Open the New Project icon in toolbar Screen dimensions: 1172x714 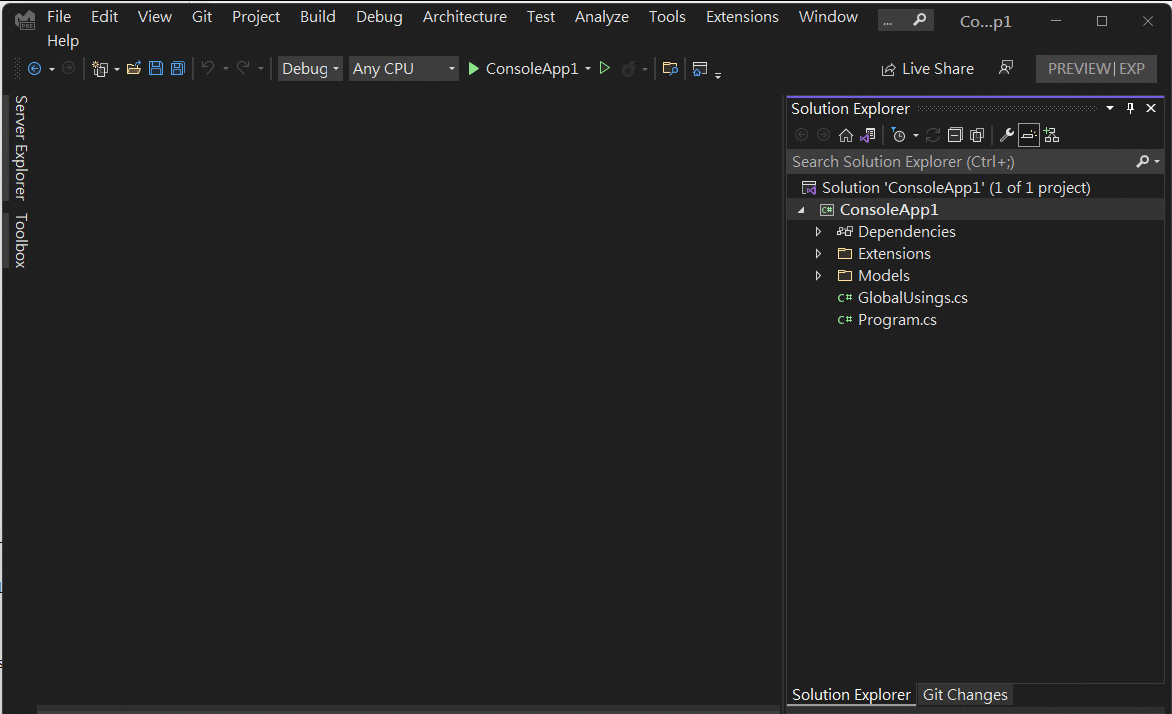click(99, 69)
